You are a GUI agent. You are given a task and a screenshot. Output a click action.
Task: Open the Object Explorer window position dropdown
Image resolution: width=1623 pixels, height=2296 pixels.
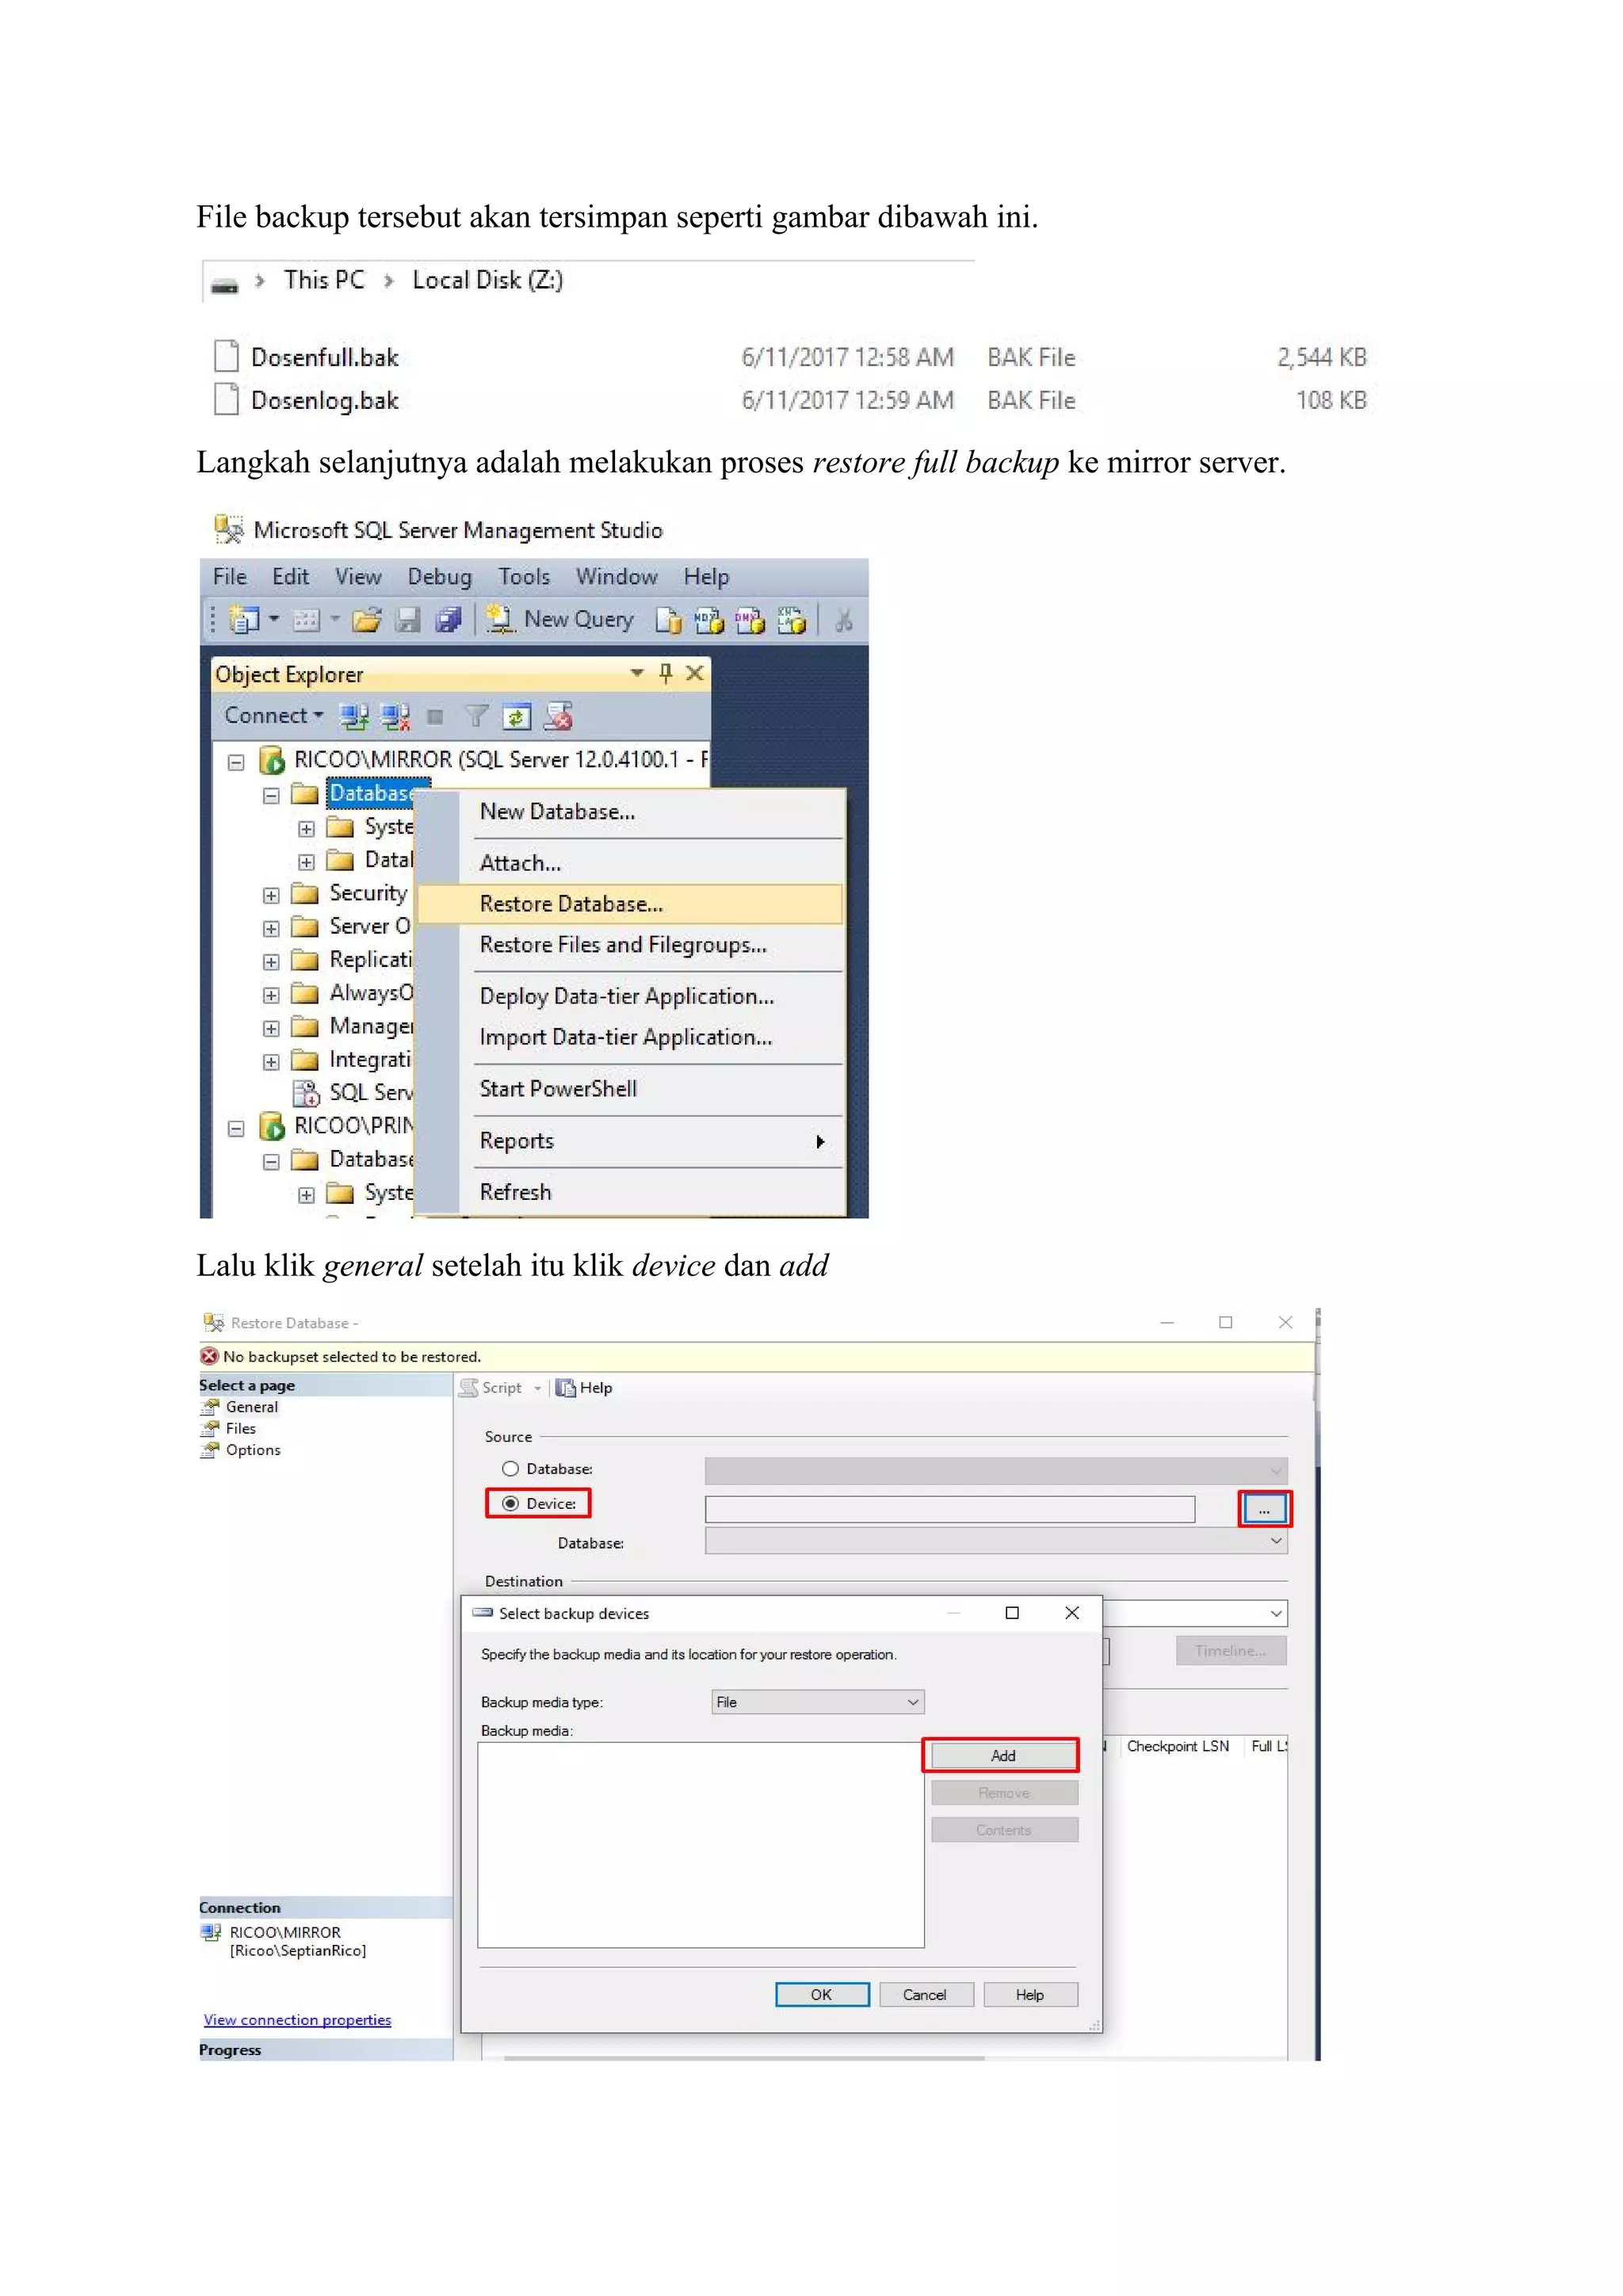click(x=636, y=673)
